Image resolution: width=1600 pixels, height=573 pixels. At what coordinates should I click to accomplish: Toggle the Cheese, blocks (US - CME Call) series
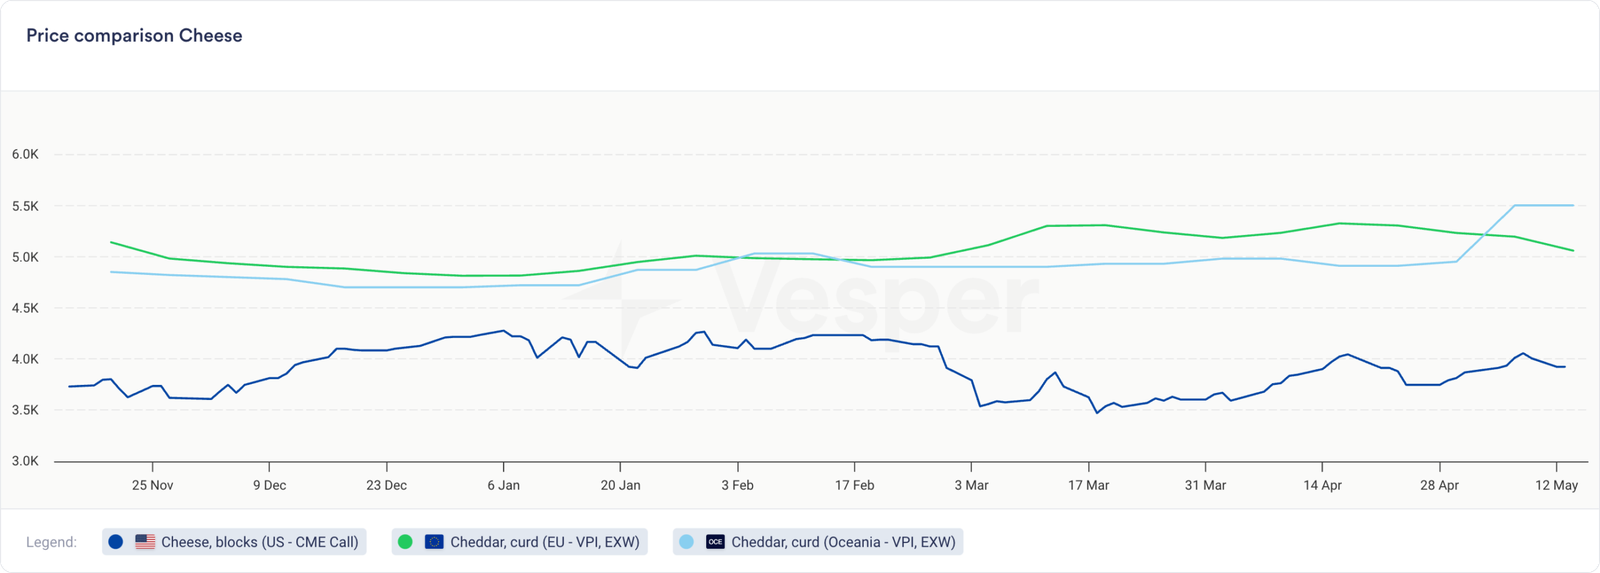point(259,542)
